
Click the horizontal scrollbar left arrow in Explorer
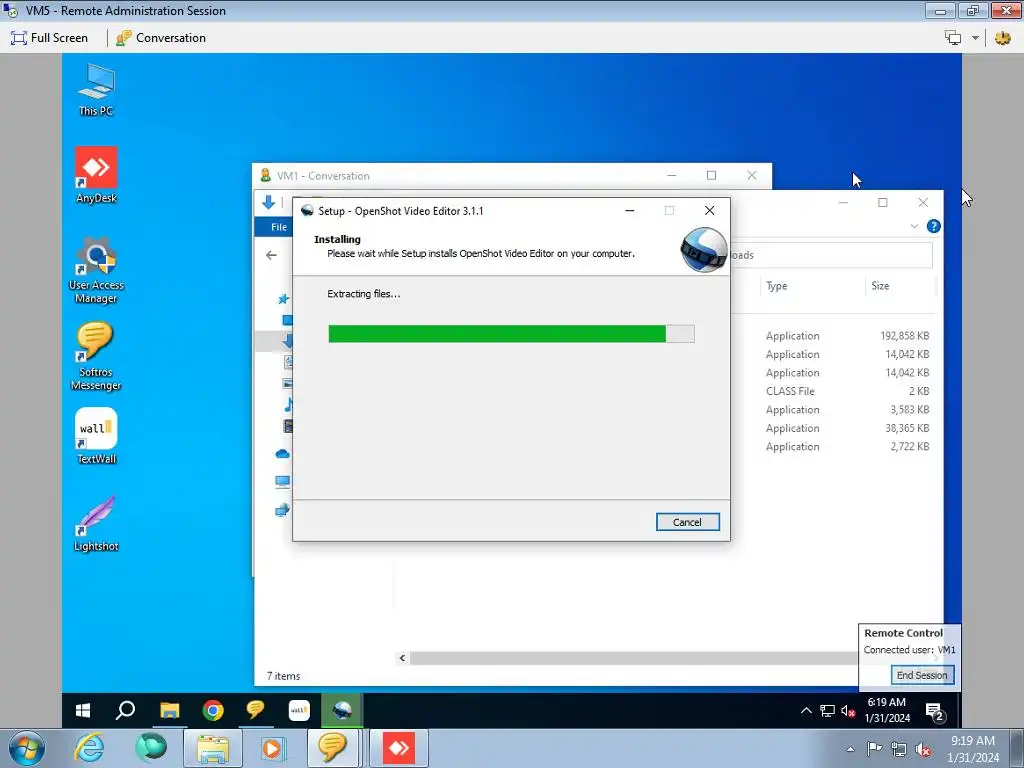(402, 658)
